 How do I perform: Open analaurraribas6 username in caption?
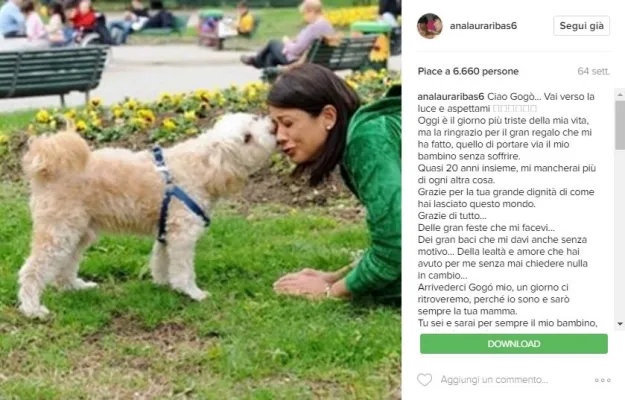[450, 97]
